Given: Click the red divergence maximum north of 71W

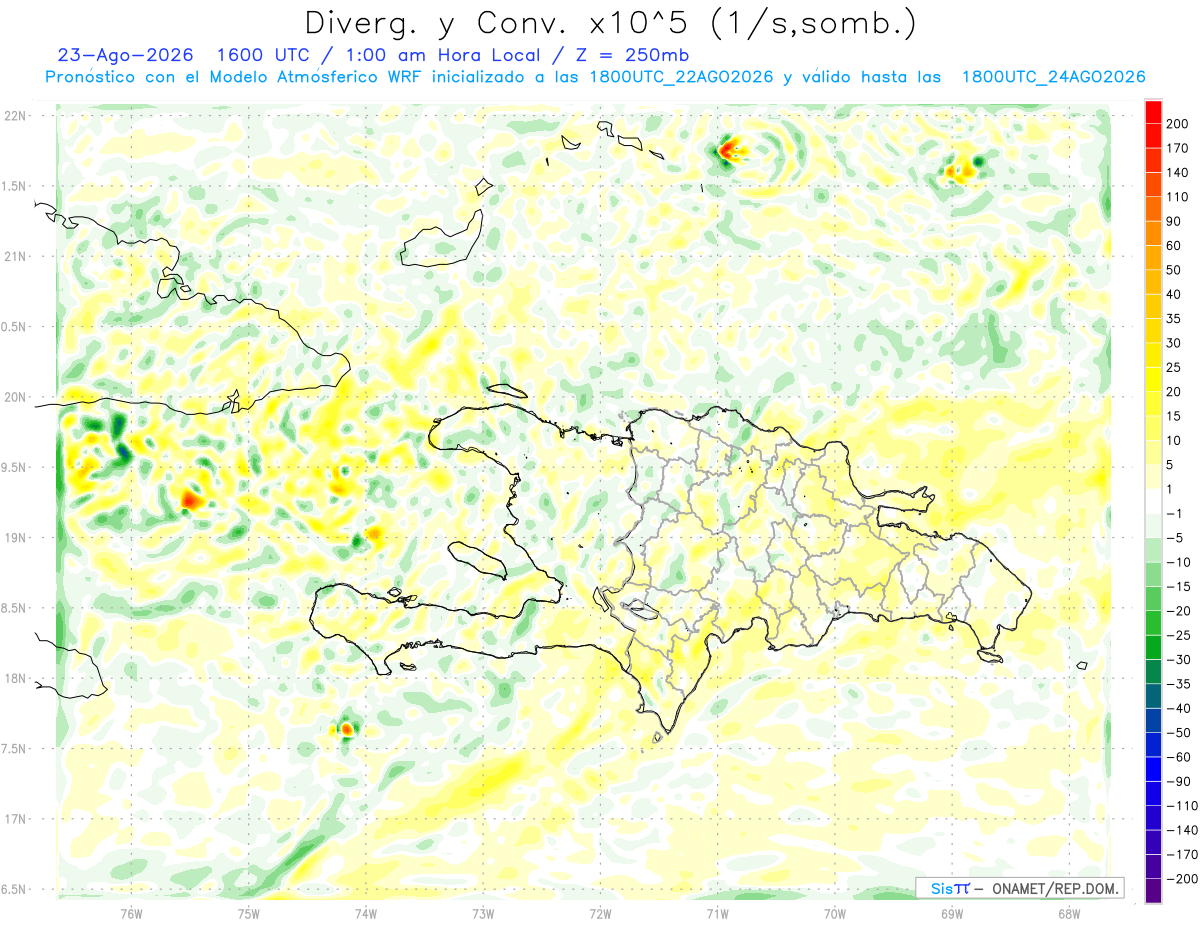Looking at the screenshot, I should [728, 152].
